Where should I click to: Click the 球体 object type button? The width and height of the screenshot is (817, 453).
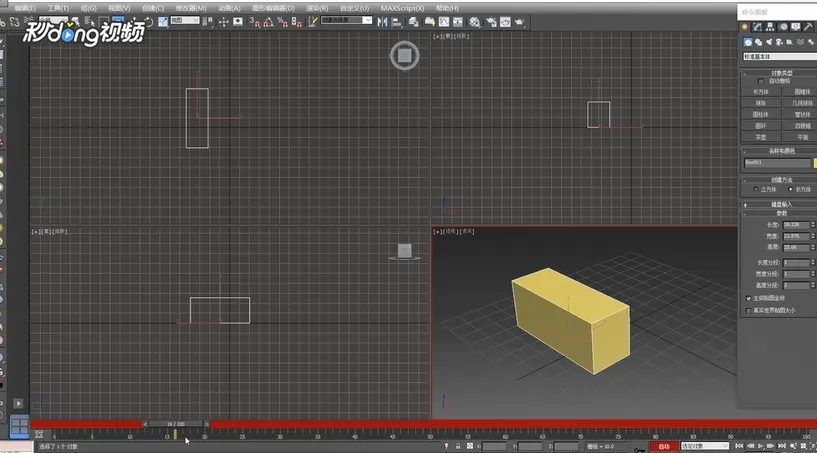point(761,103)
